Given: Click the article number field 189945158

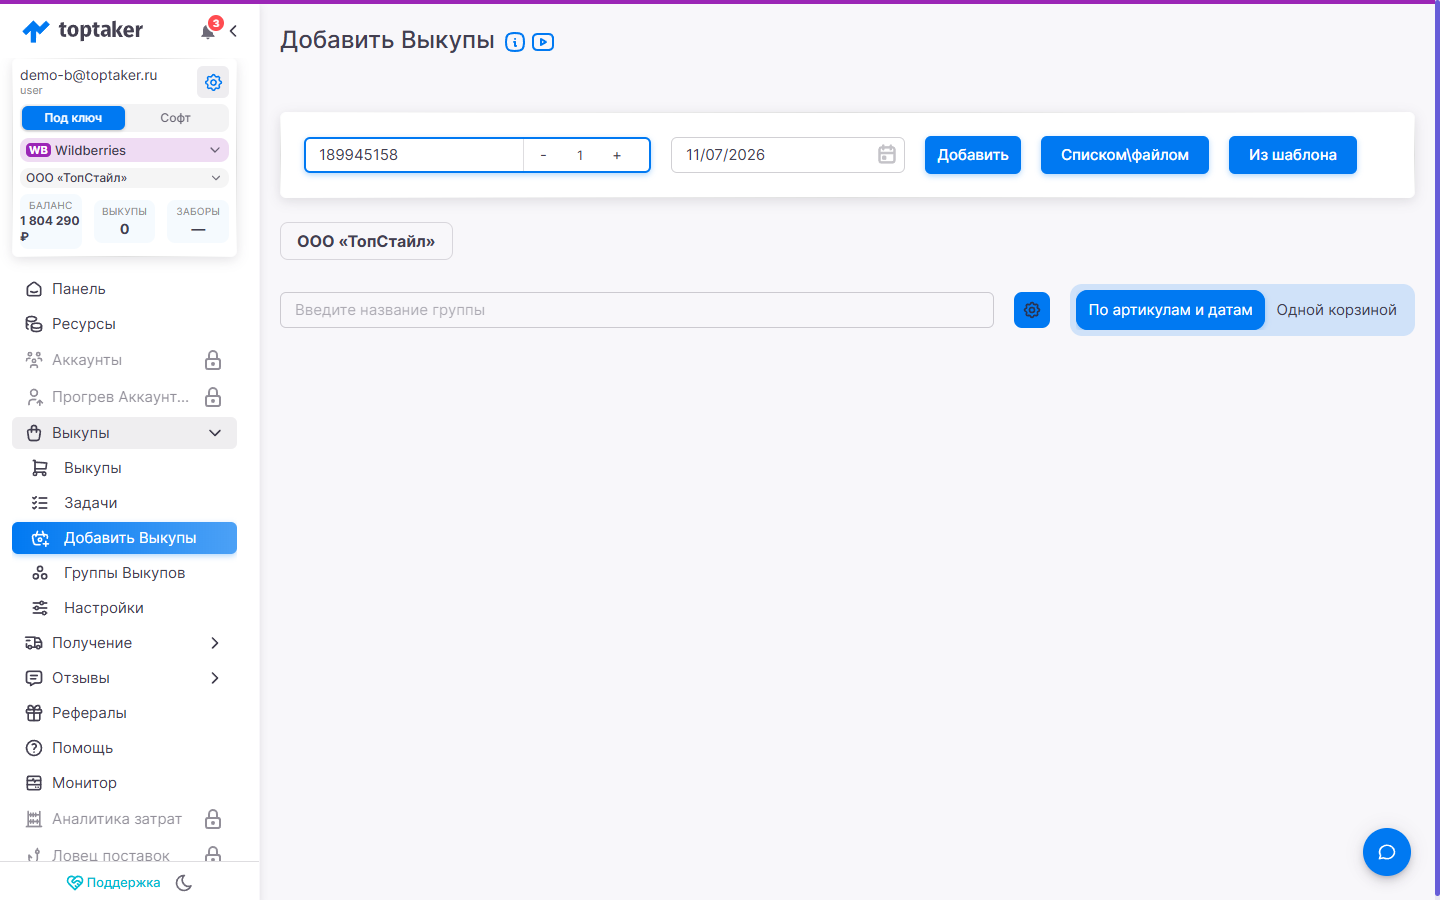Looking at the screenshot, I should (414, 155).
